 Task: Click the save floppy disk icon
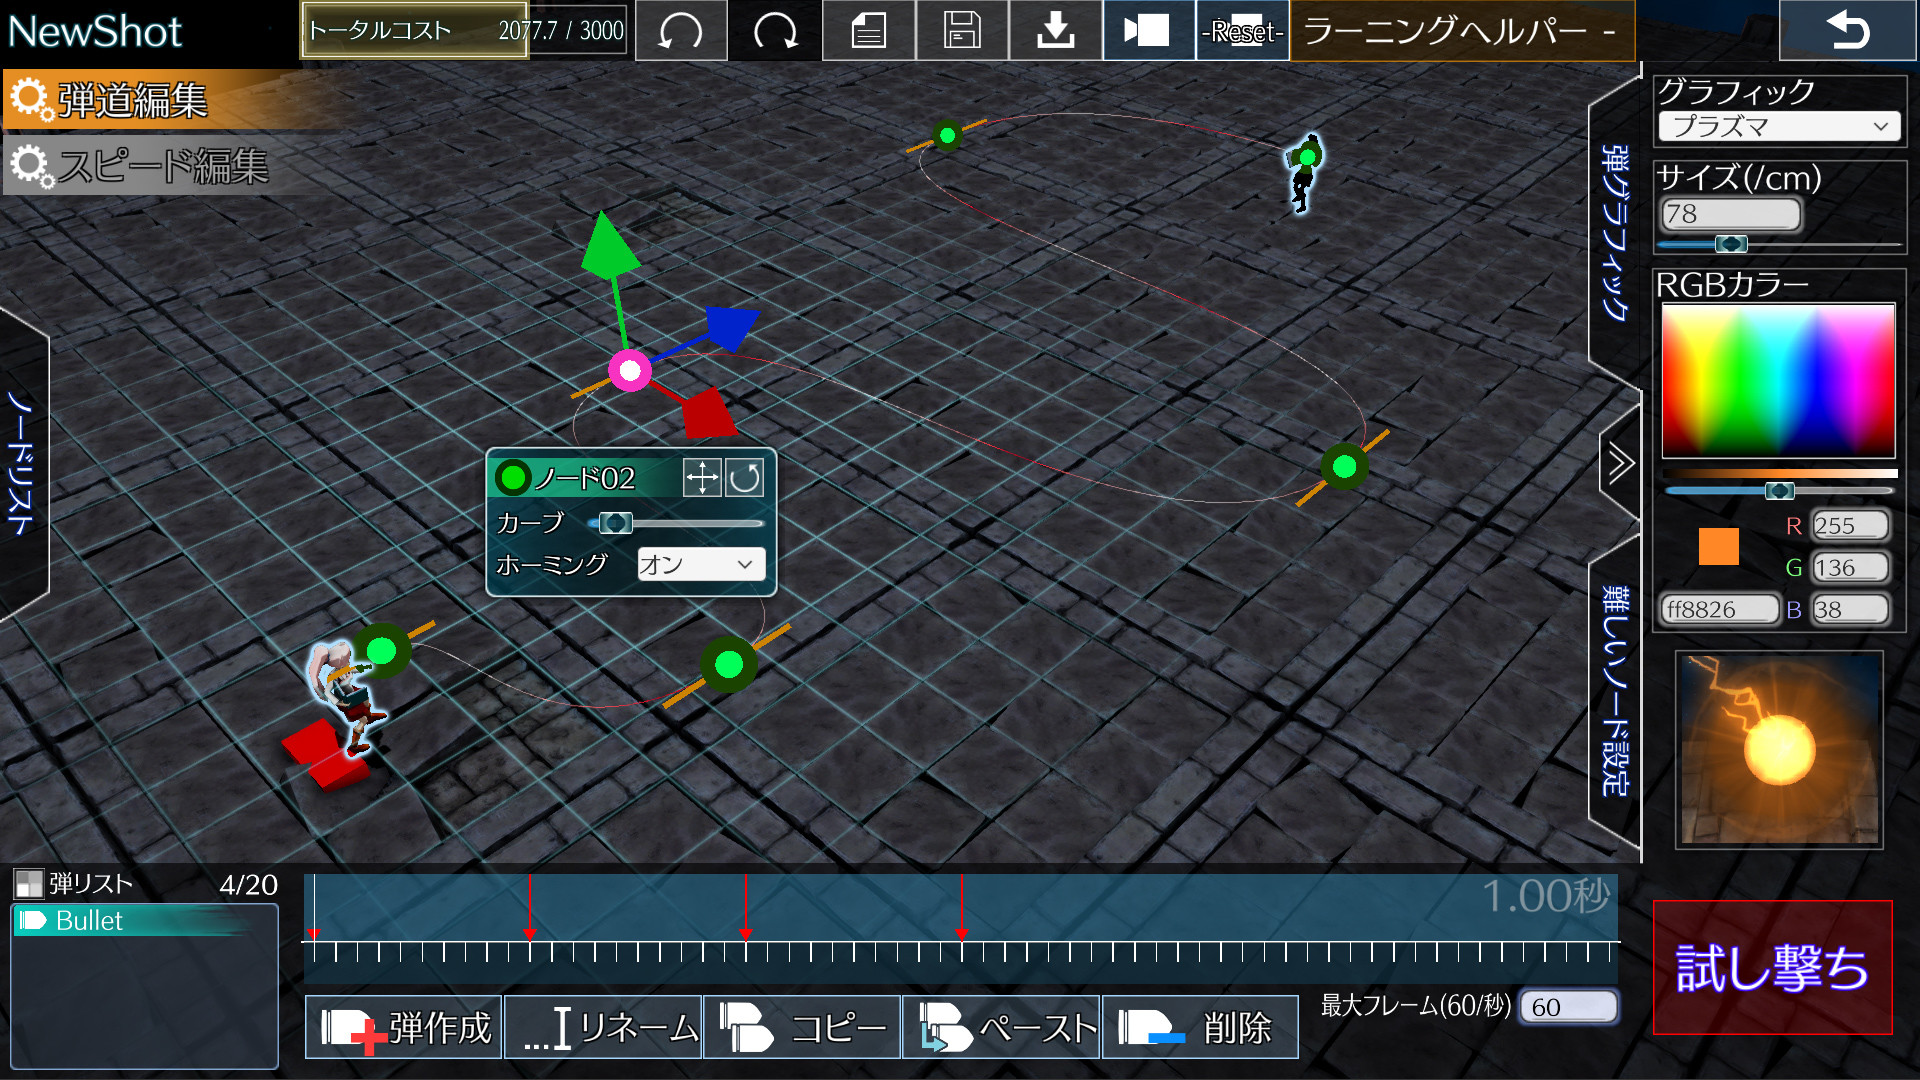coord(961,31)
